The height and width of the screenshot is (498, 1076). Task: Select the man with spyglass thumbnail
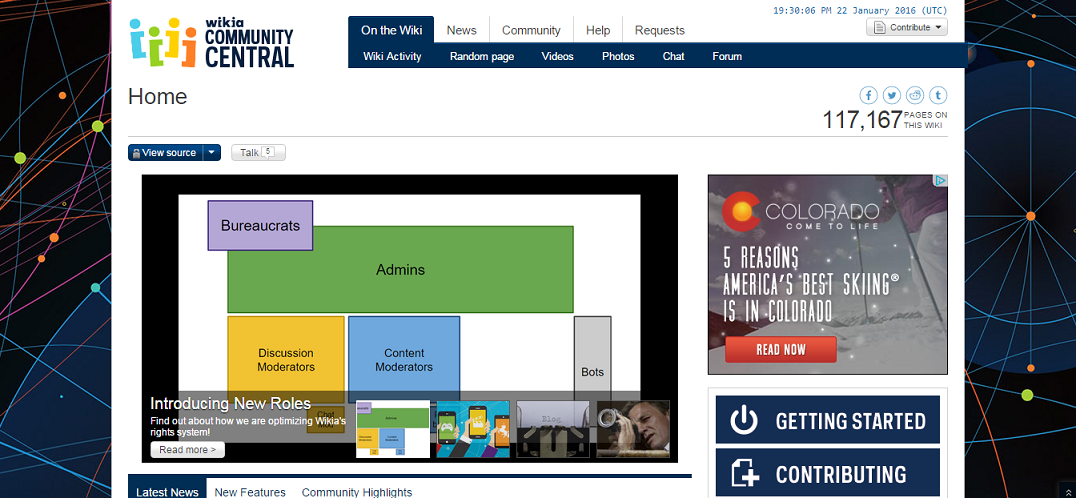[633, 429]
